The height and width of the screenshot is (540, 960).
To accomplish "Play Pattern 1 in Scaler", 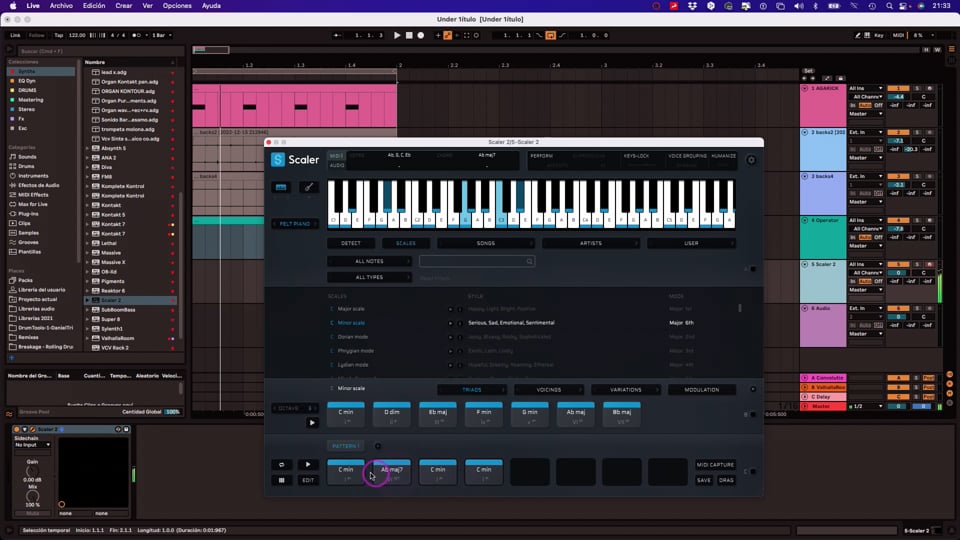I will (x=308, y=465).
